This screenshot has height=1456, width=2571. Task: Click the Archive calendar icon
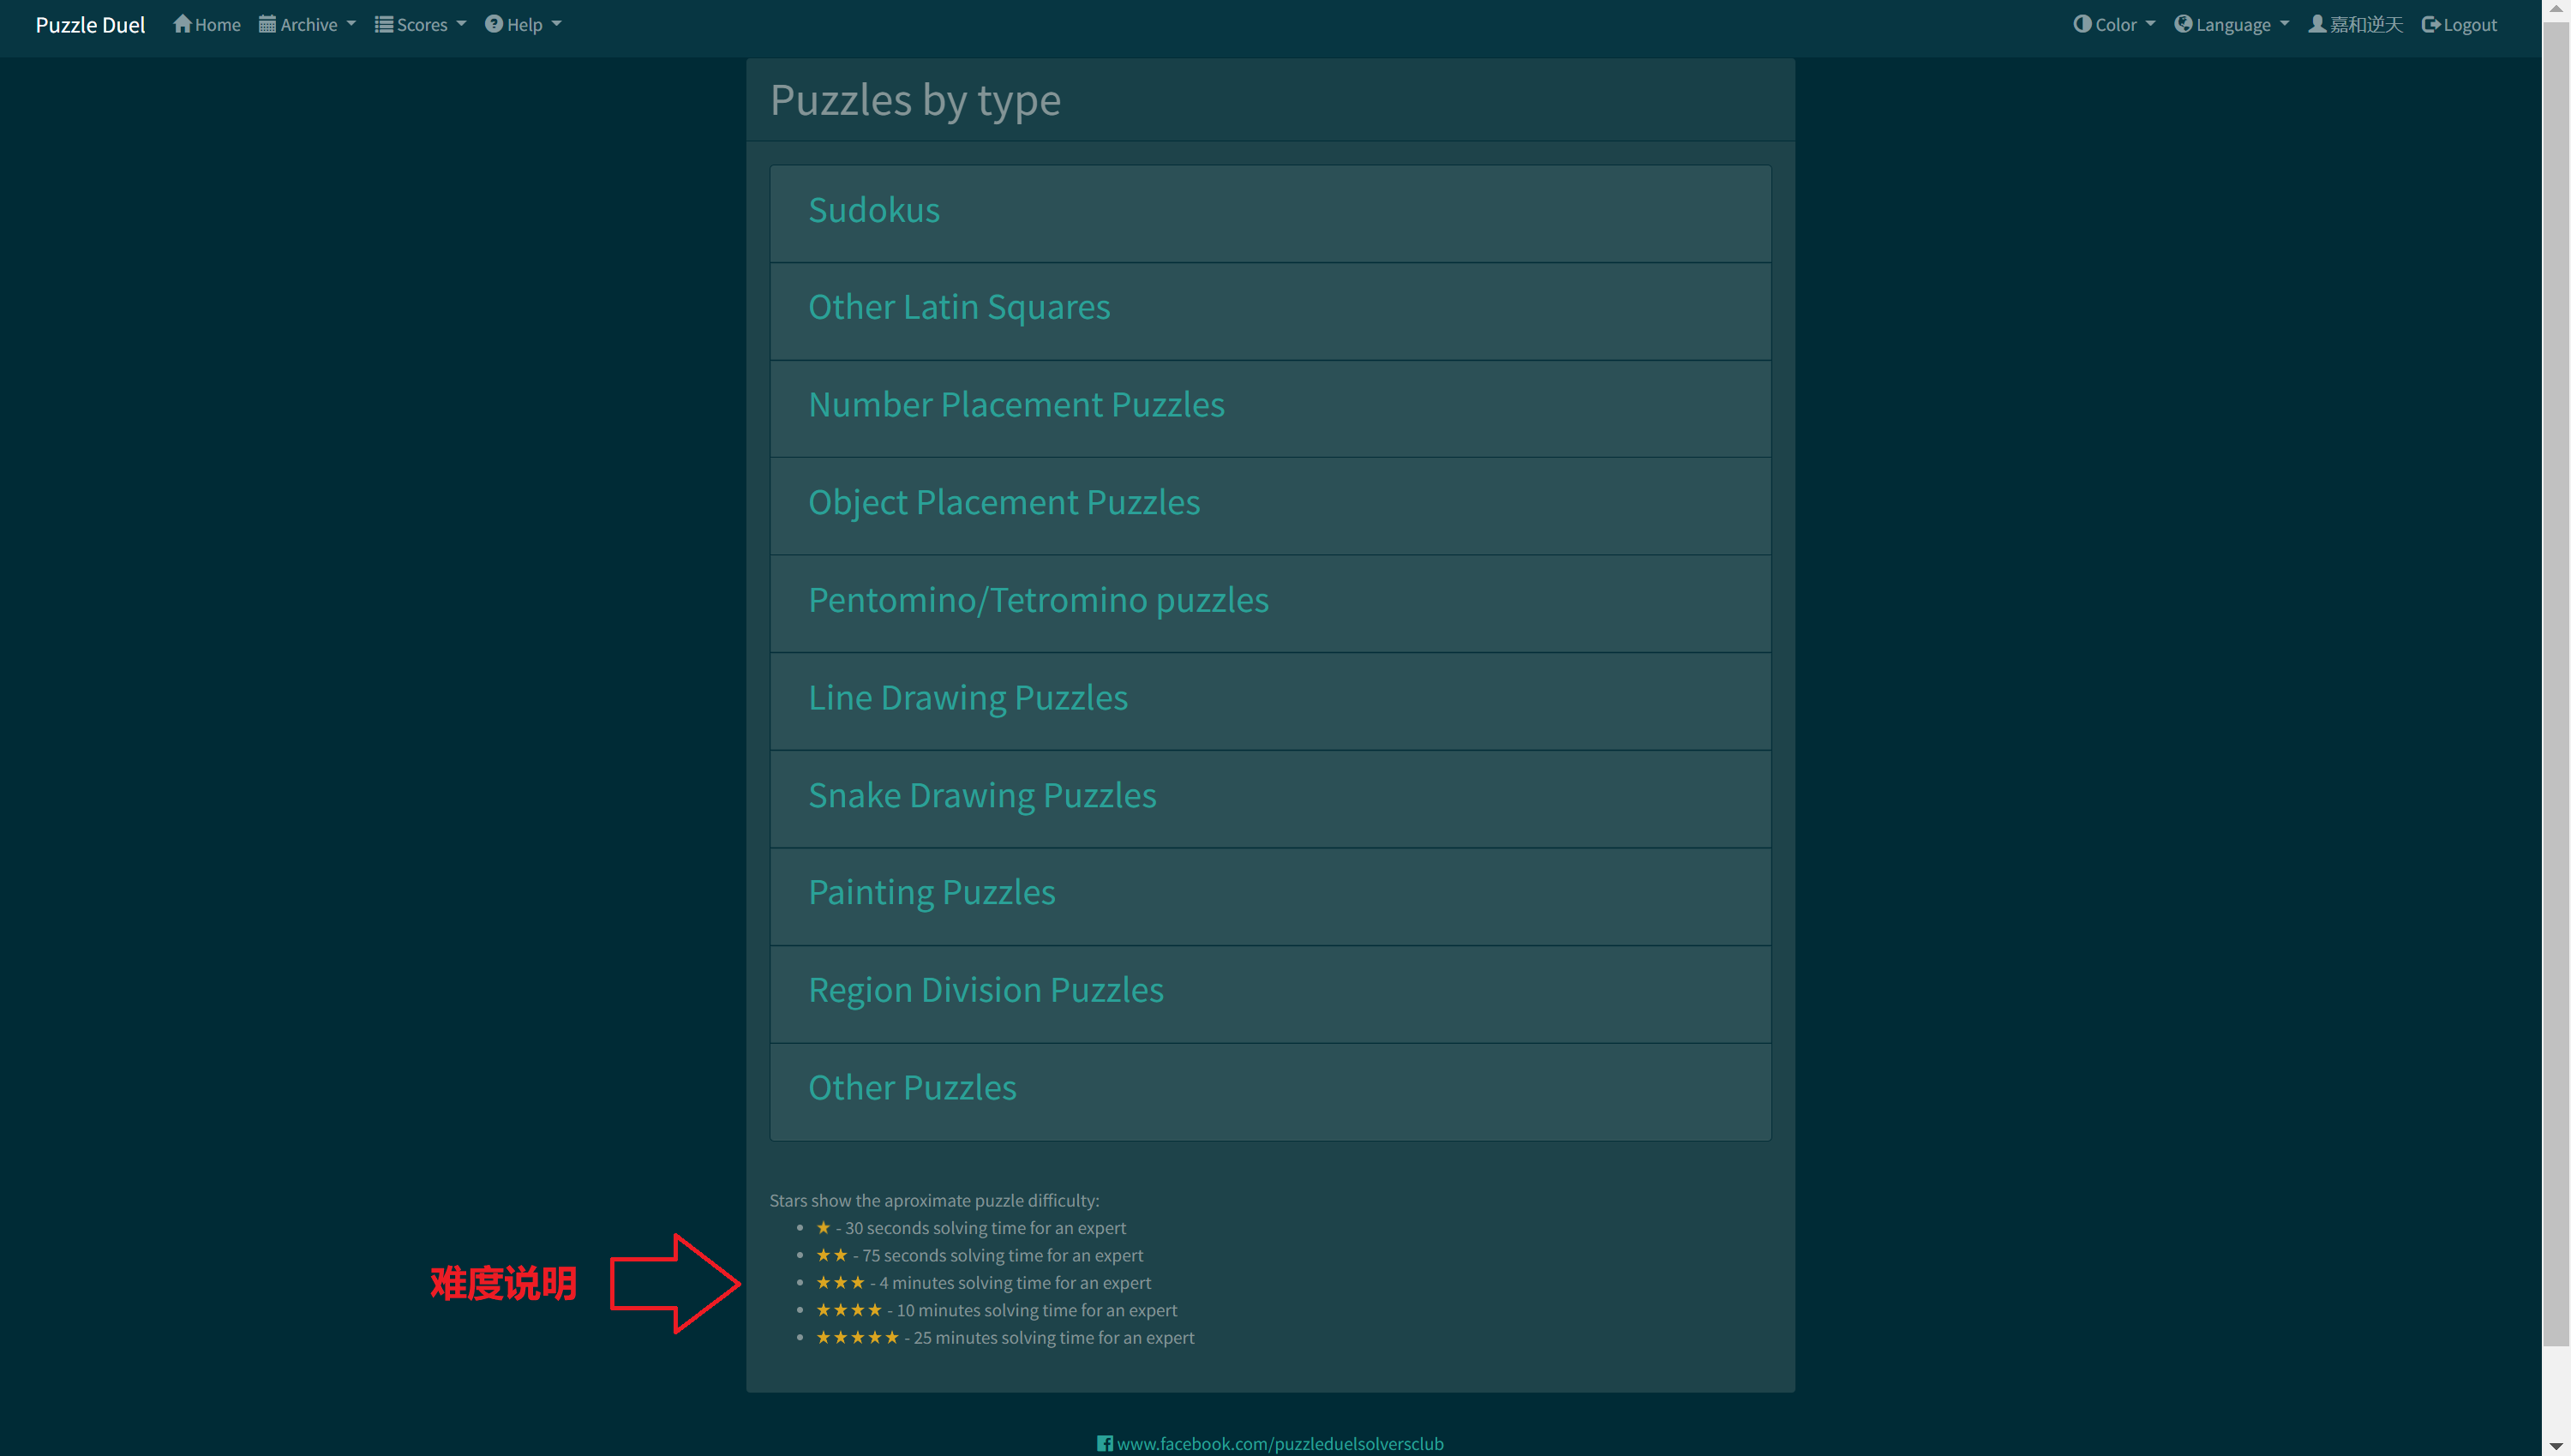click(267, 24)
